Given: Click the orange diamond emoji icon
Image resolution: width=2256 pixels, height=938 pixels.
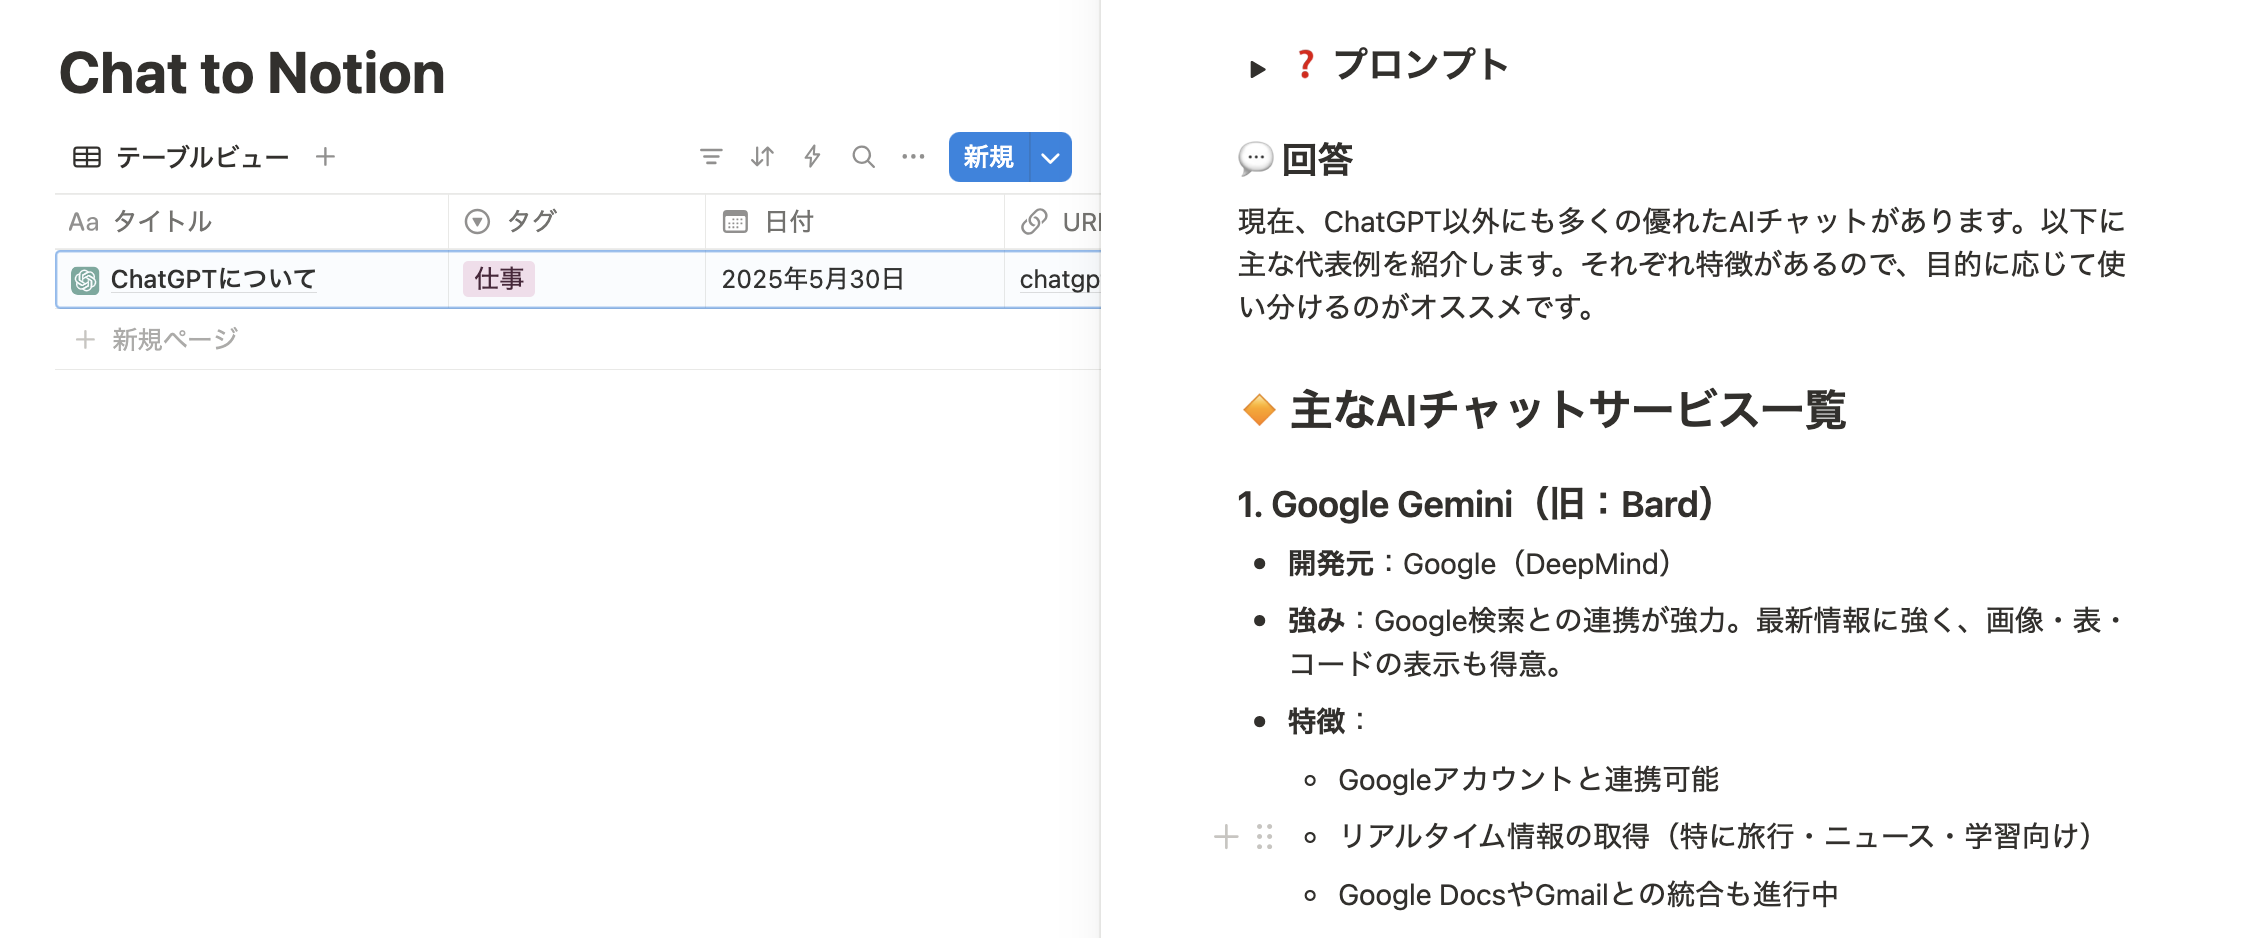Looking at the screenshot, I should [x=1259, y=409].
